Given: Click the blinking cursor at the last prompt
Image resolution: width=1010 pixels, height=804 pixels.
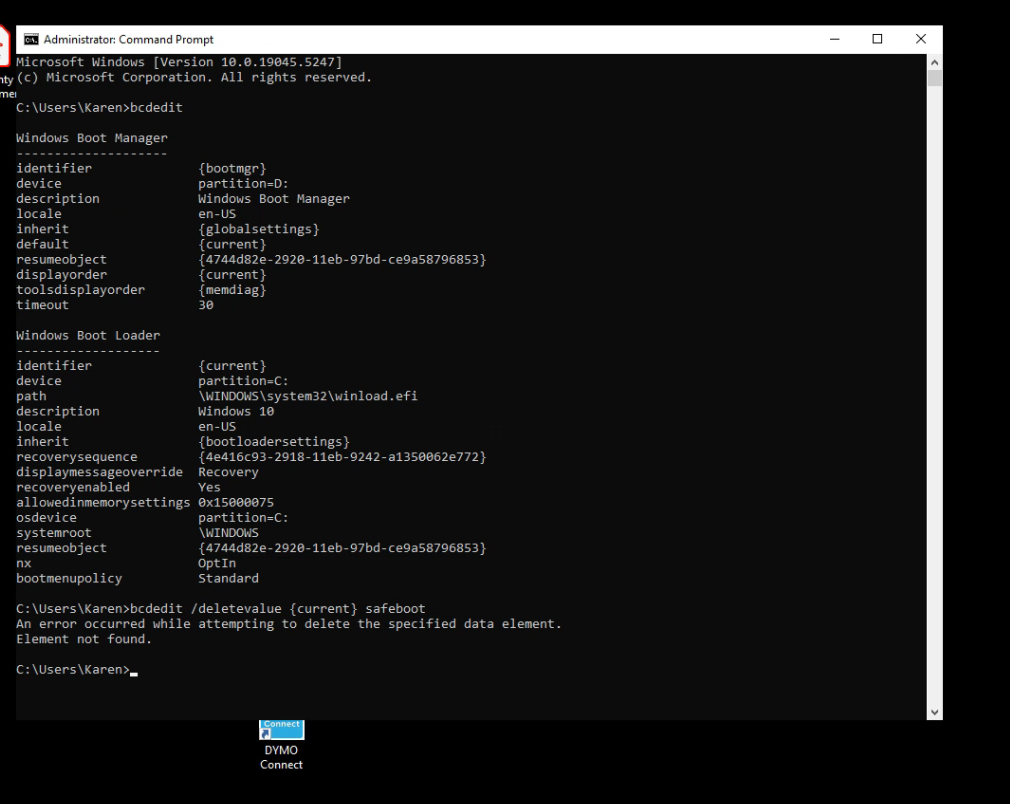Looking at the screenshot, I should (x=134, y=670).
